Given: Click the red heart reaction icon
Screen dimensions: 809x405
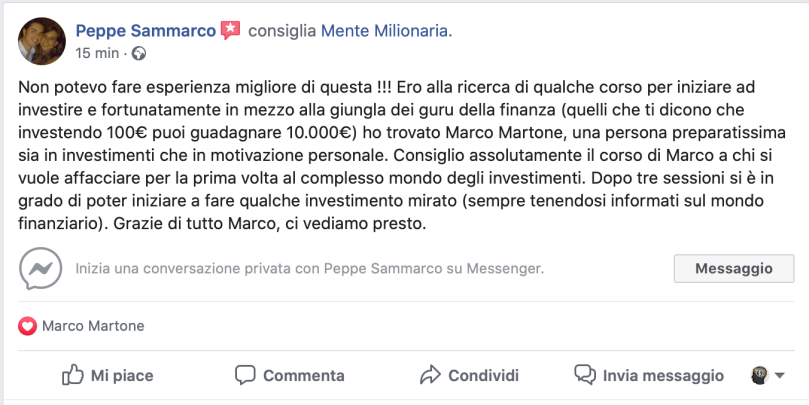Looking at the screenshot, I should click(x=26, y=326).
